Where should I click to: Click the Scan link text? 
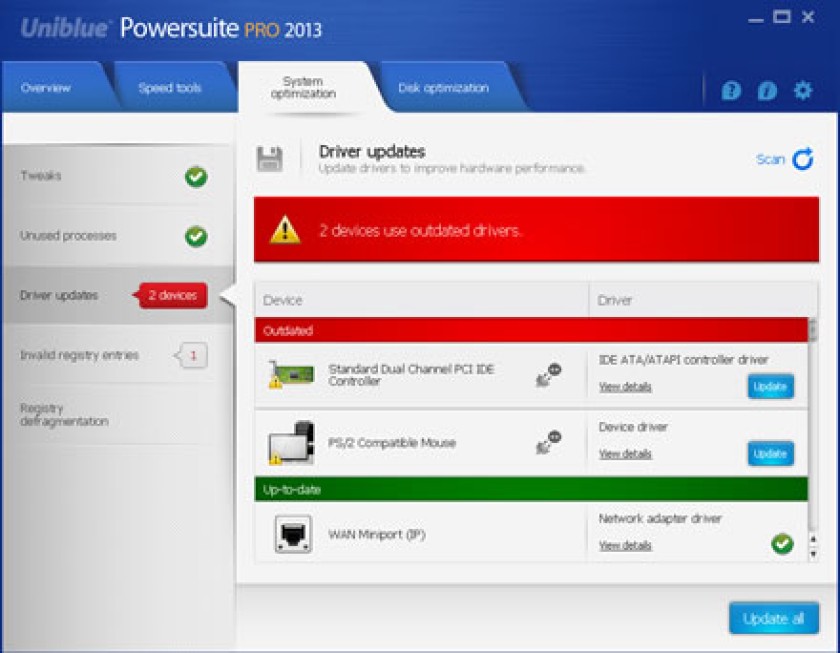click(x=770, y=159)
